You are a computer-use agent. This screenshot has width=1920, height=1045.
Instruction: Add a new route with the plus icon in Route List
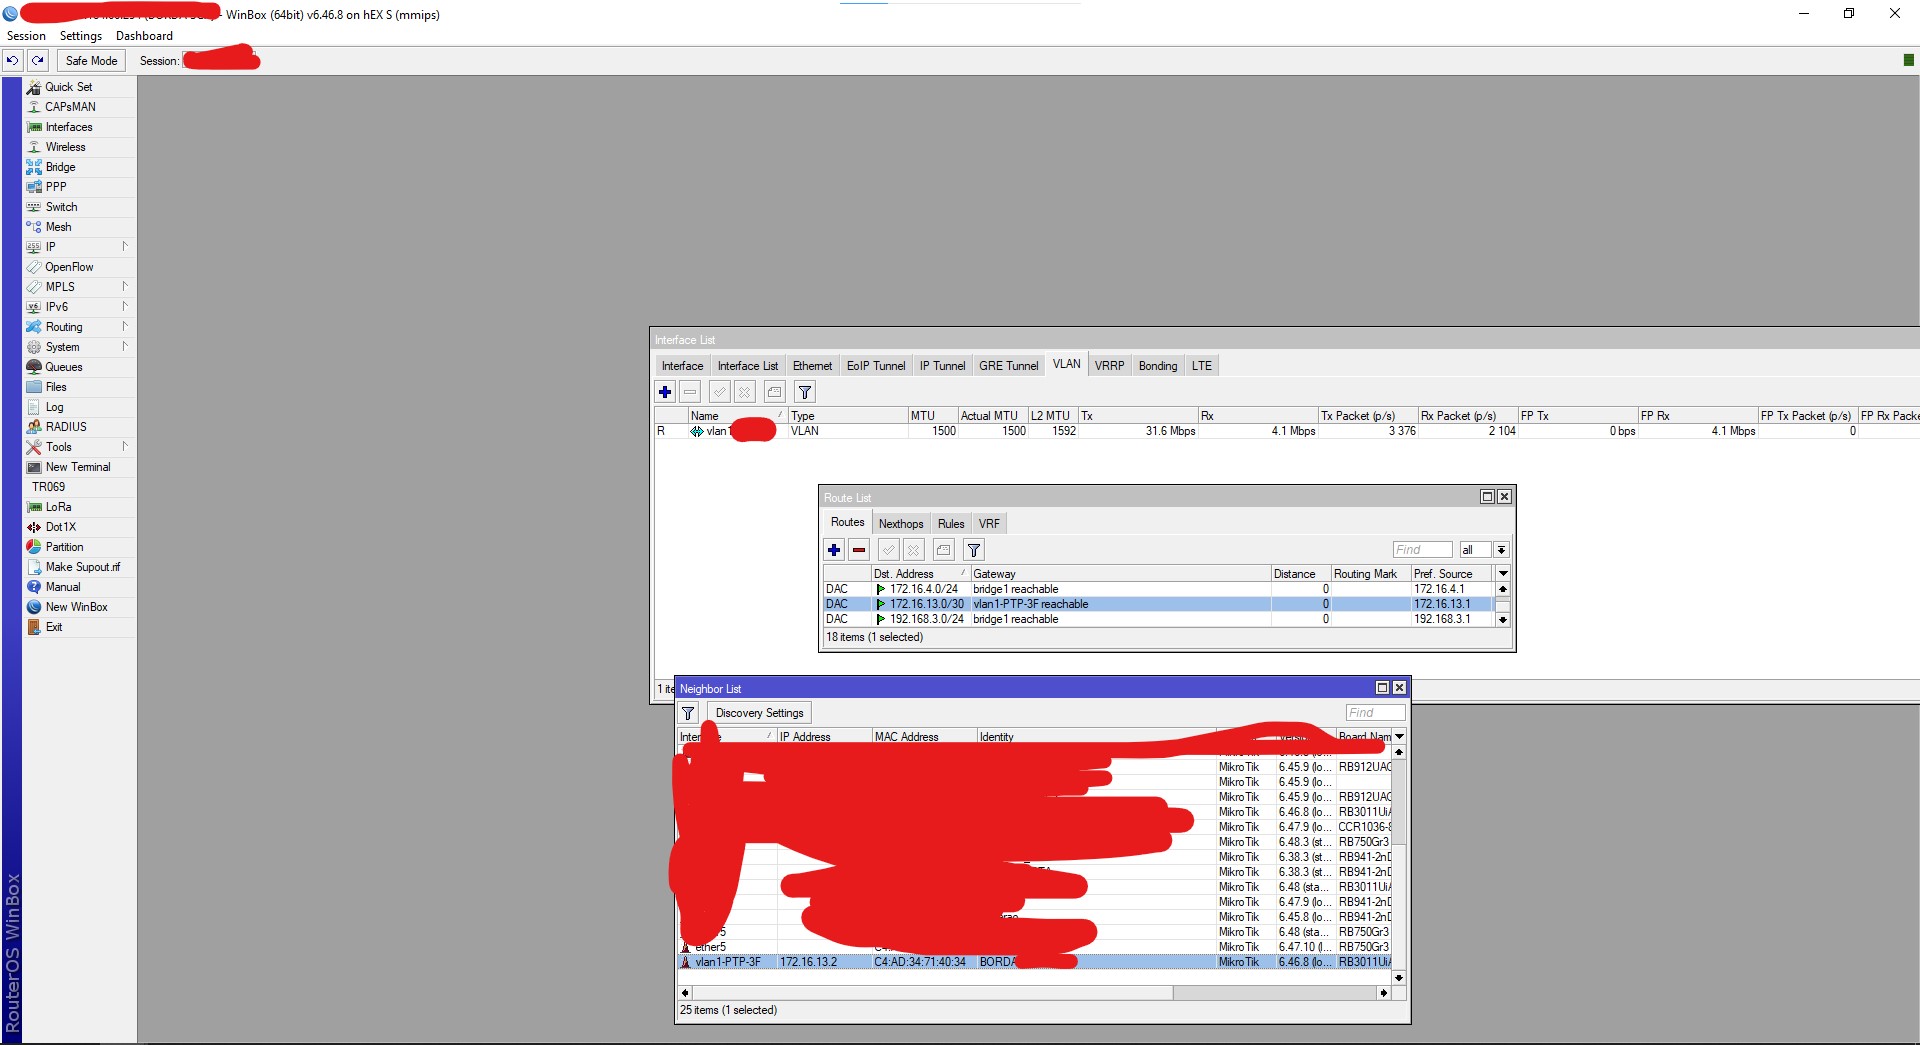[834, 550]
